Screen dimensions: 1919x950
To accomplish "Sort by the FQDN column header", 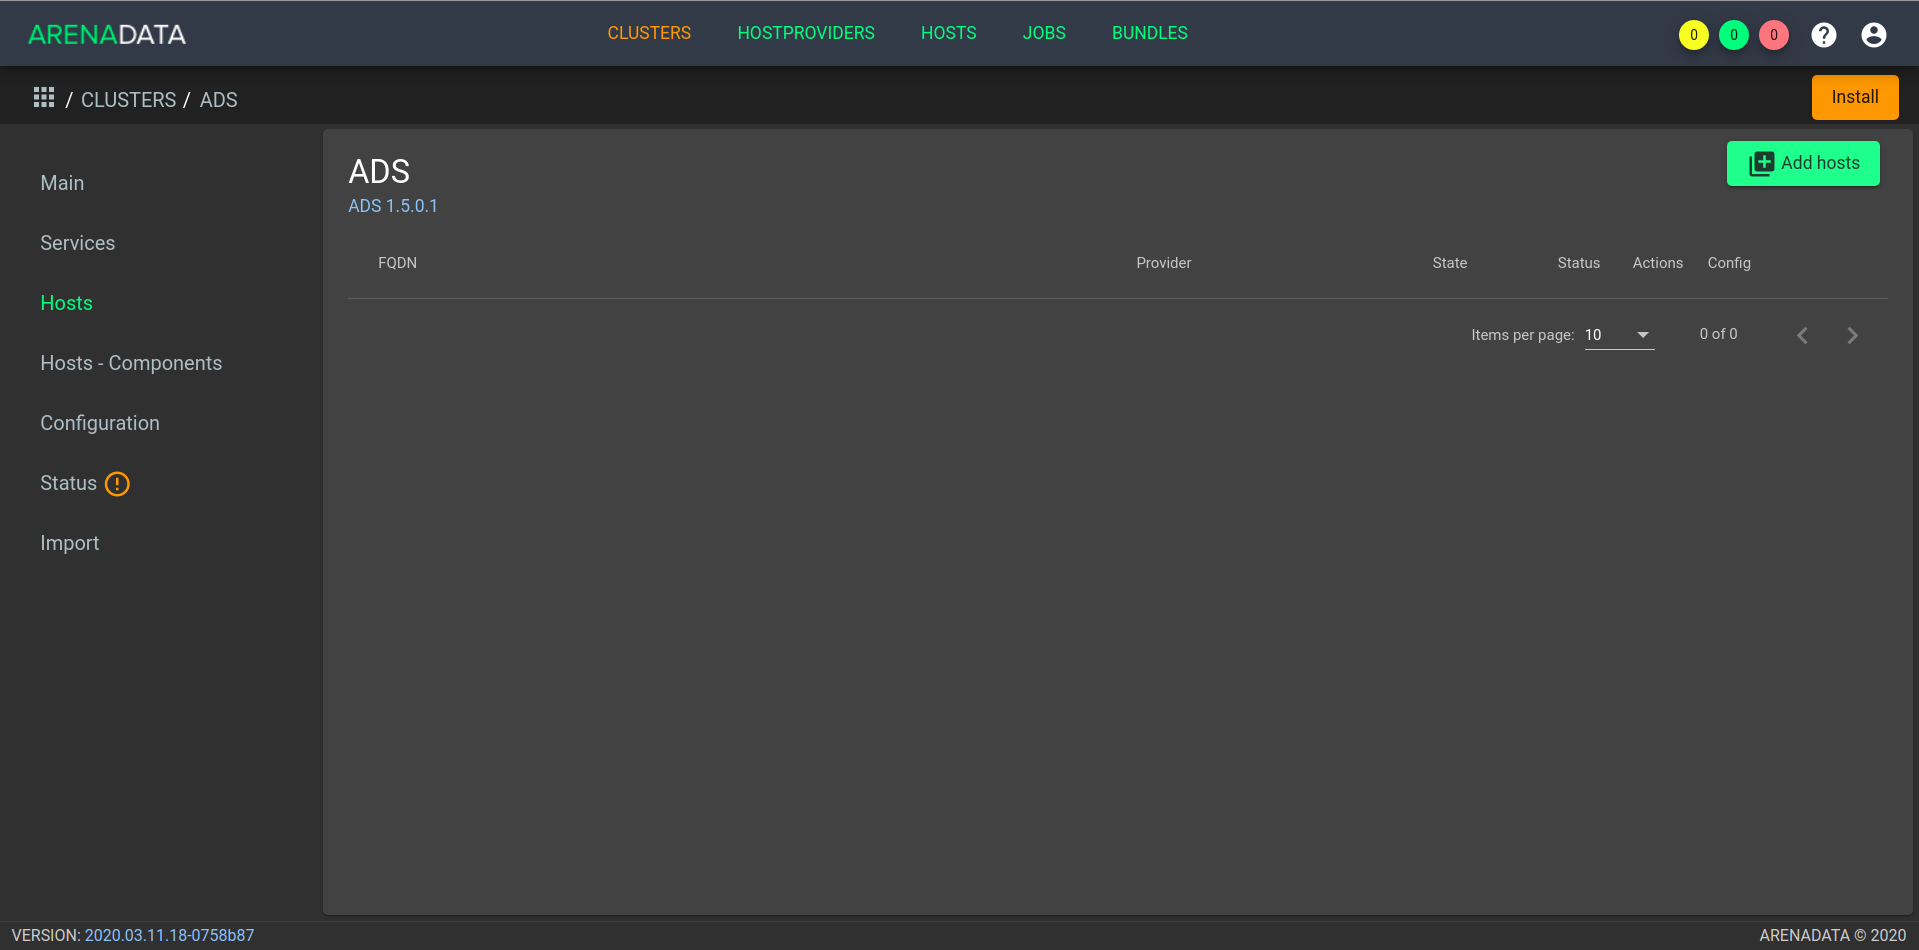I will (x=397, y=263).
